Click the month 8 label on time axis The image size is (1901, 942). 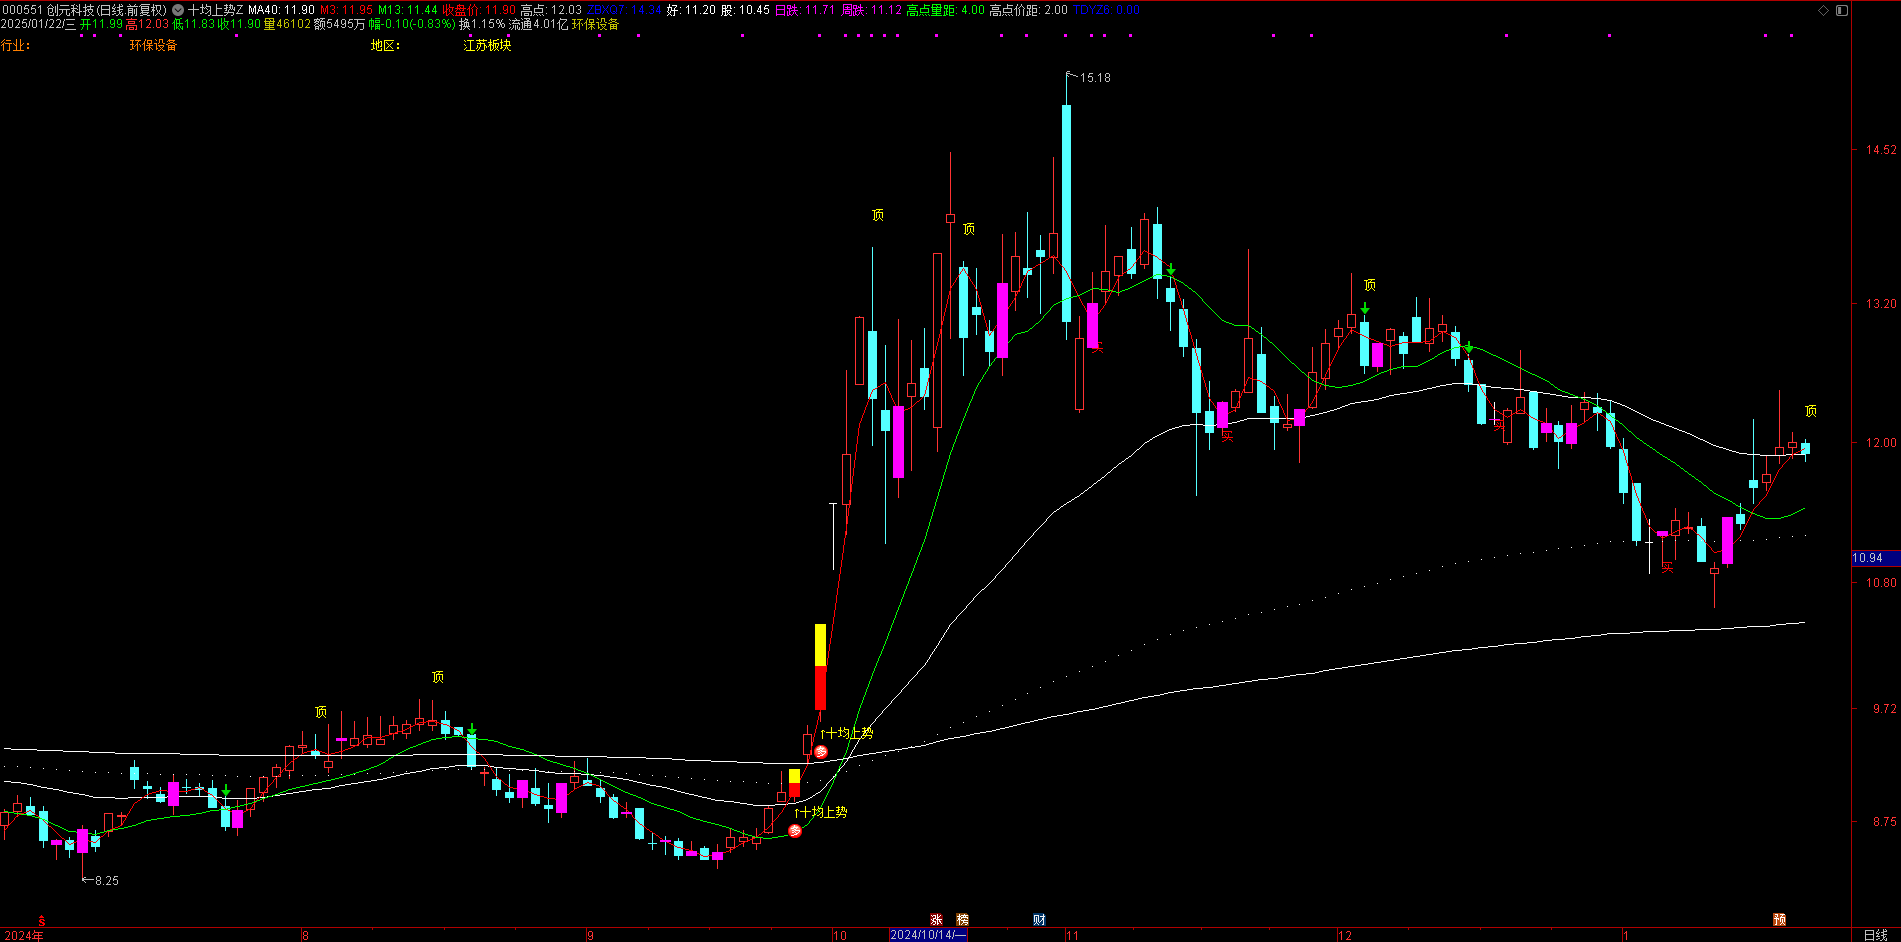point(305,936)
